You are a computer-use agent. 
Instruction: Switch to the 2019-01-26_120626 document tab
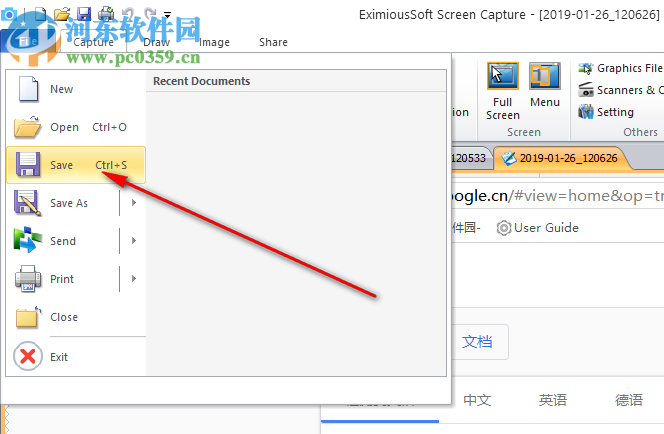point(562,158)
